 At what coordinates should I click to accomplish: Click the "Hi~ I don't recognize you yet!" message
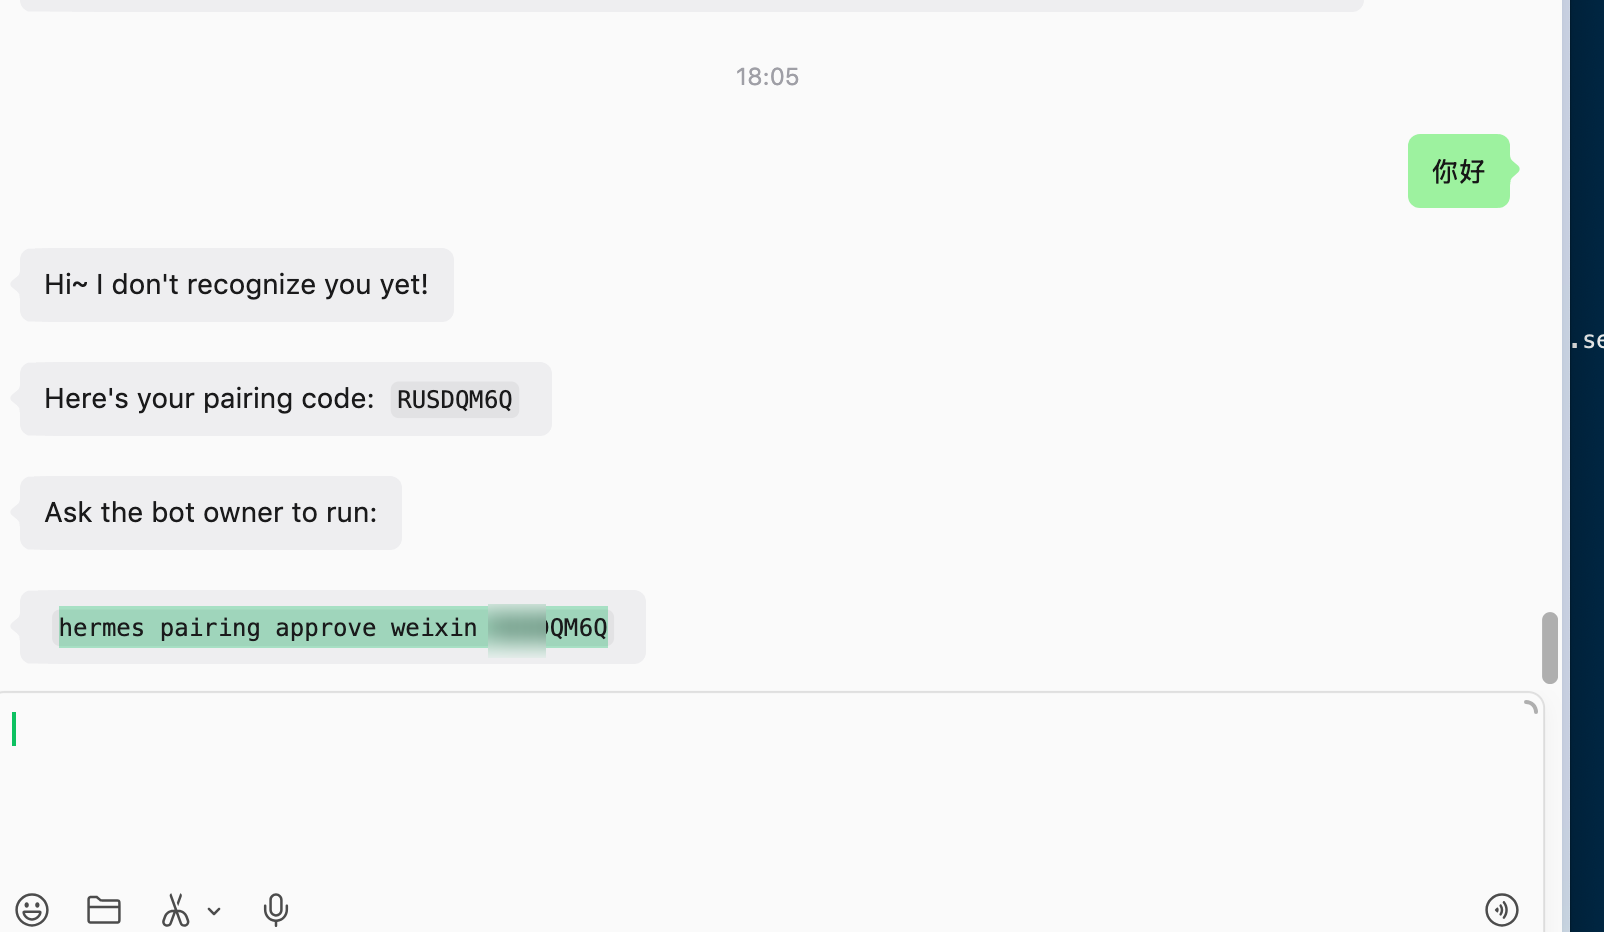click(x=237, y=285)
